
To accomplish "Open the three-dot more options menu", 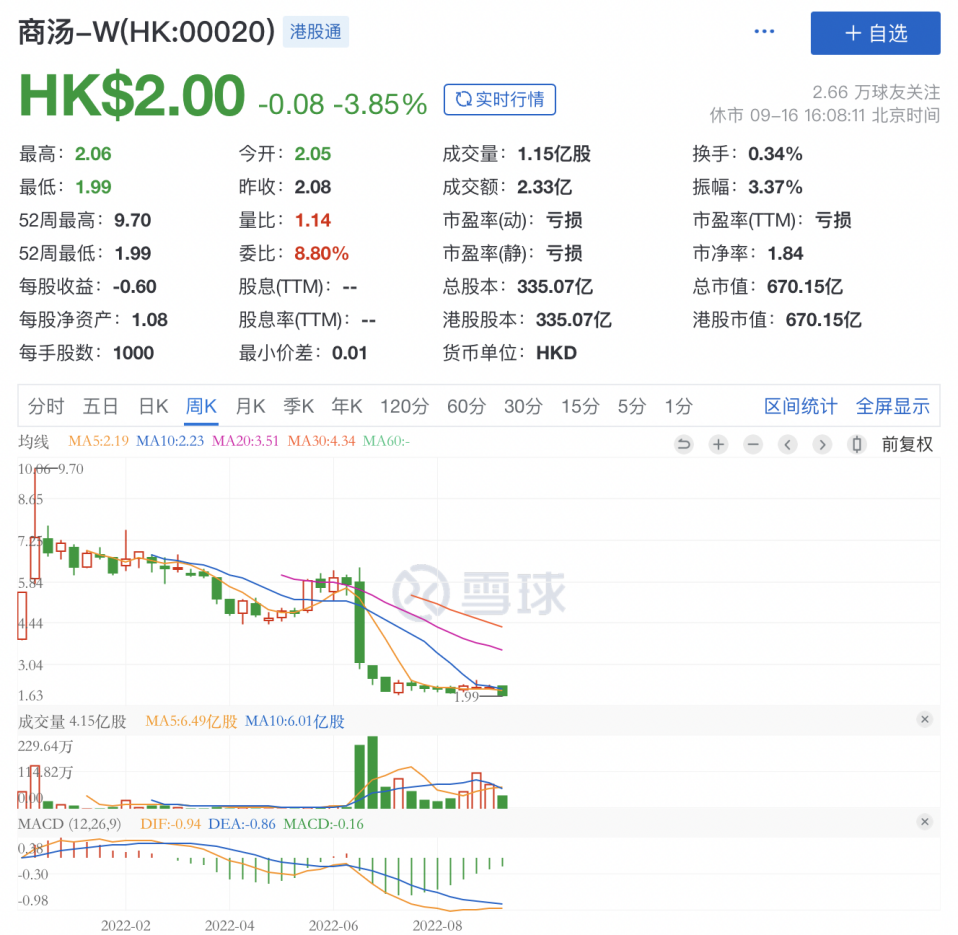I will 764,31.
